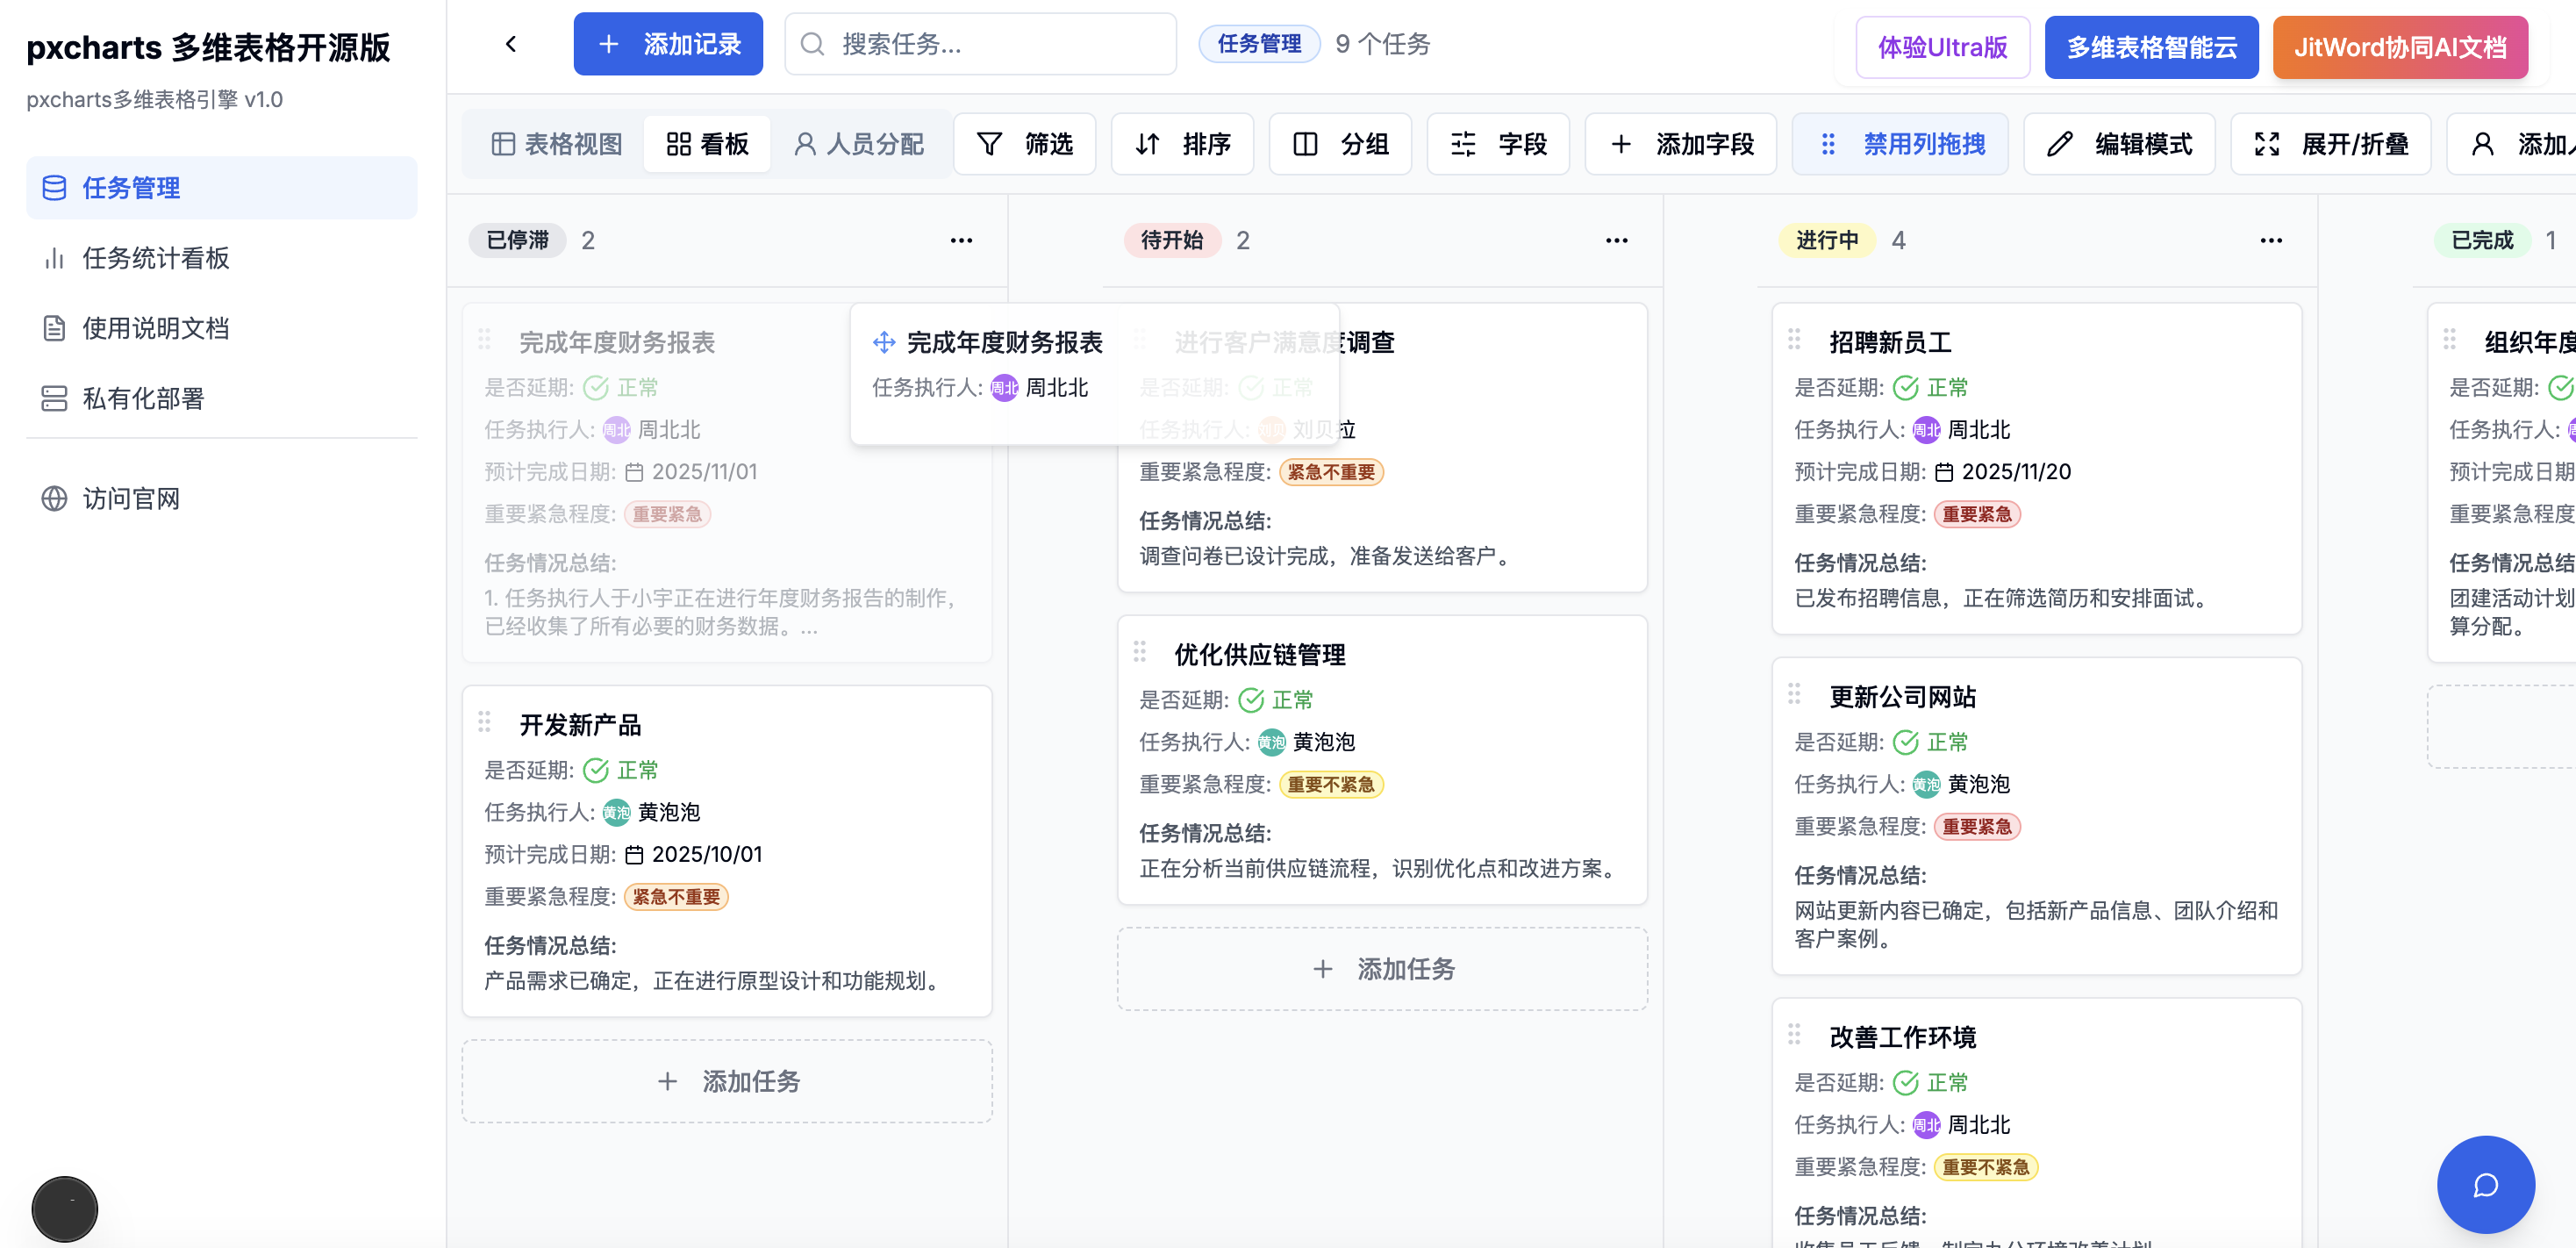The height and width of the screenshot is (1248, 2576).
Task: Click 添加任务 under 待开始 column
Action: pyautogui.click(x=1382, y=968)
